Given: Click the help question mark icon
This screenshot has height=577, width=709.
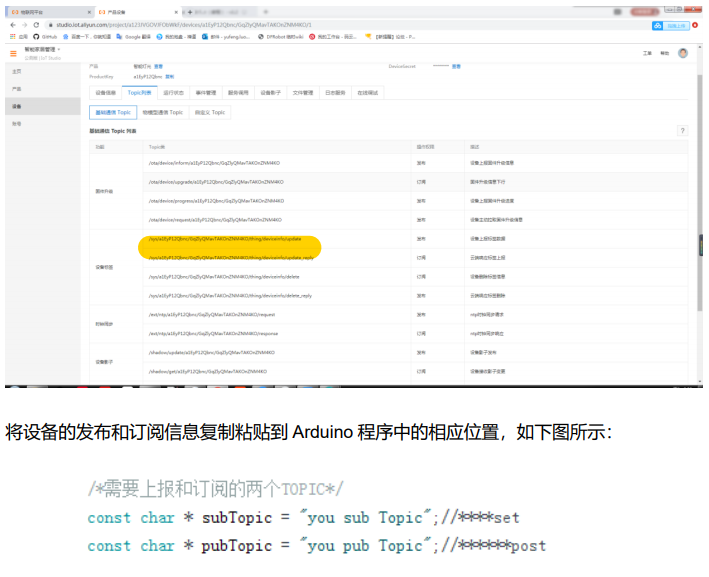Looking at the screenshot, I should click(x=682, y=131).
